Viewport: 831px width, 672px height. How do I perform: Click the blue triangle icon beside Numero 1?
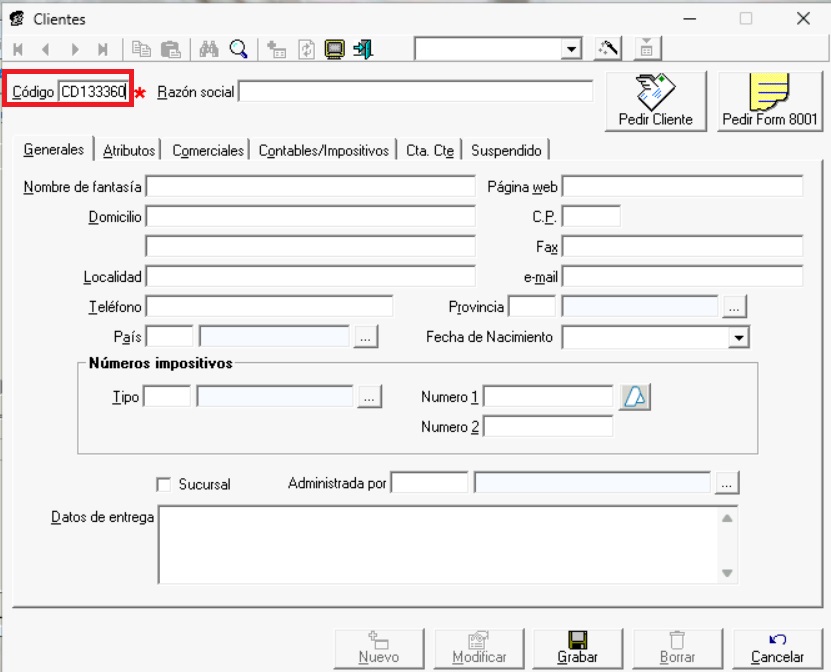(x=635, y=397)
